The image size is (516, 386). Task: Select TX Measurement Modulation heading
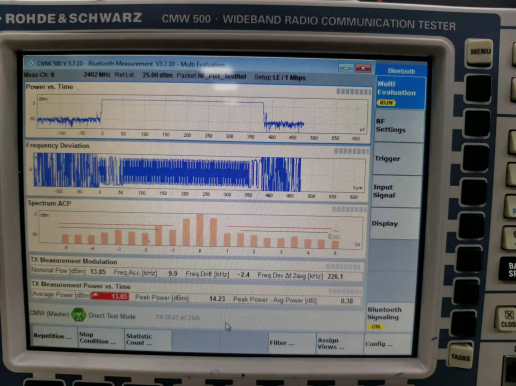pyautogui.click(x=74, y=261)
